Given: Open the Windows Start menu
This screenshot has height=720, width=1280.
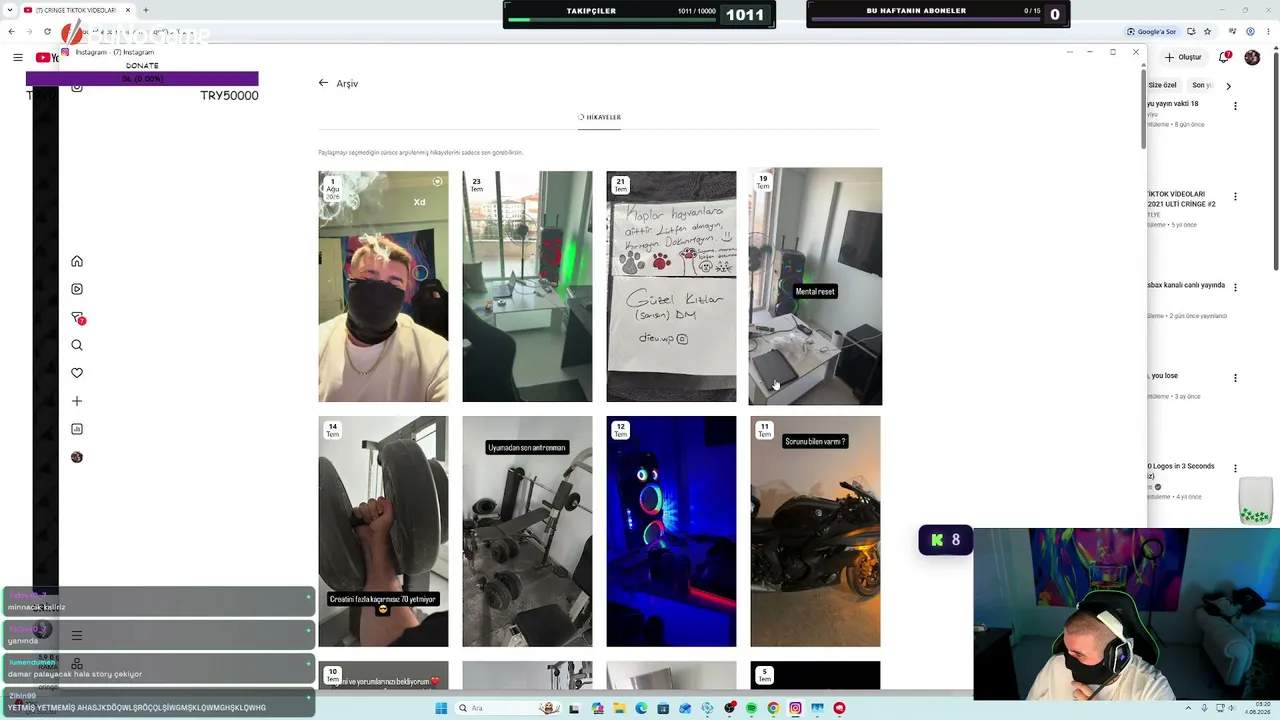Looking at the screenshot, I should coord(441,708).
